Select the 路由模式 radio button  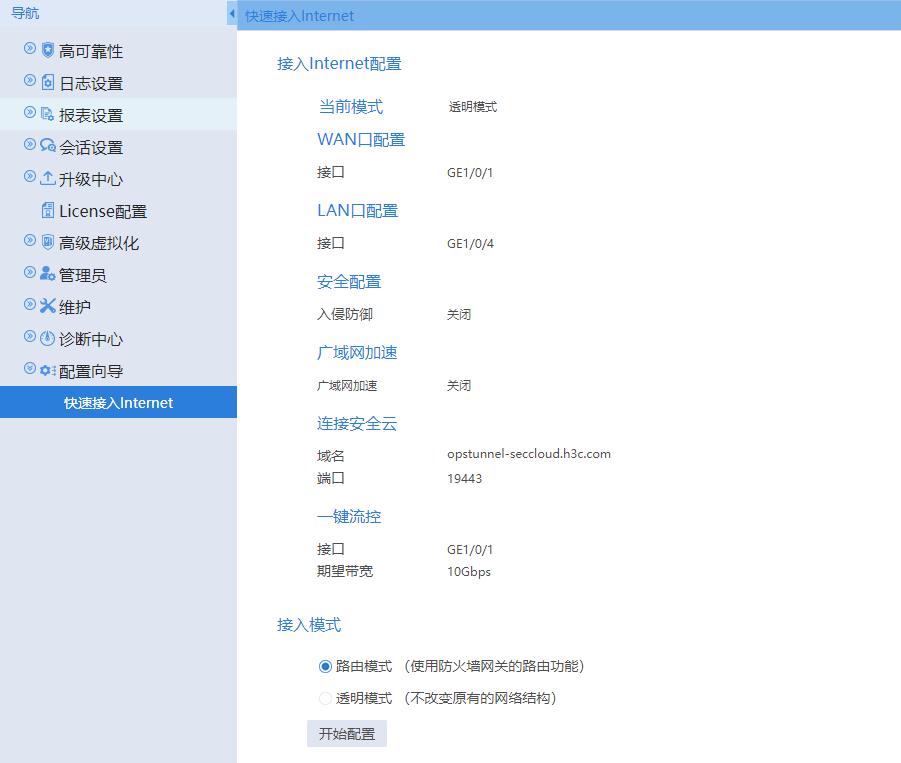tap(325, 666)
